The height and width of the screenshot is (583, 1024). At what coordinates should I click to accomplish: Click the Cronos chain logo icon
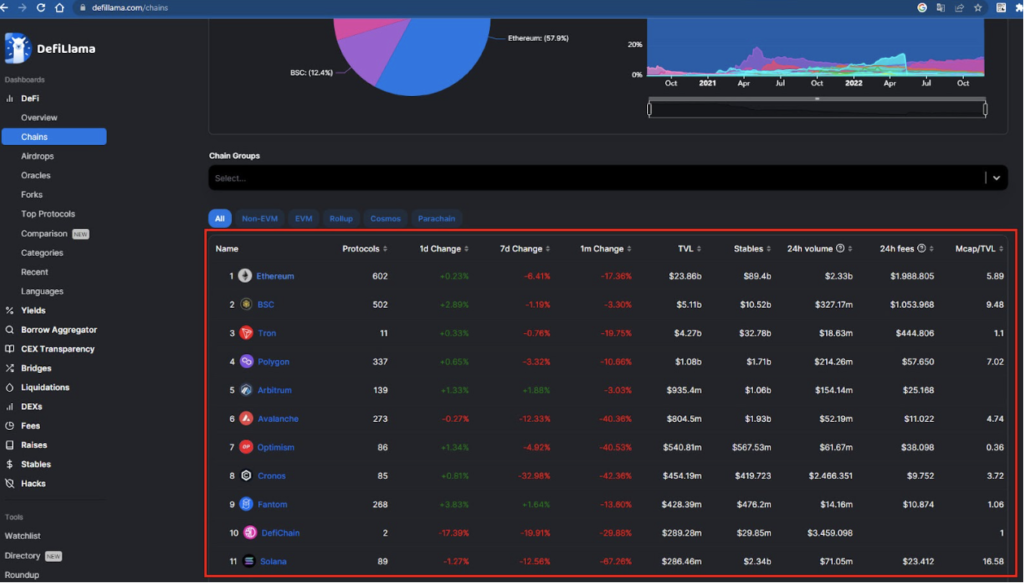tap(246, 476)
